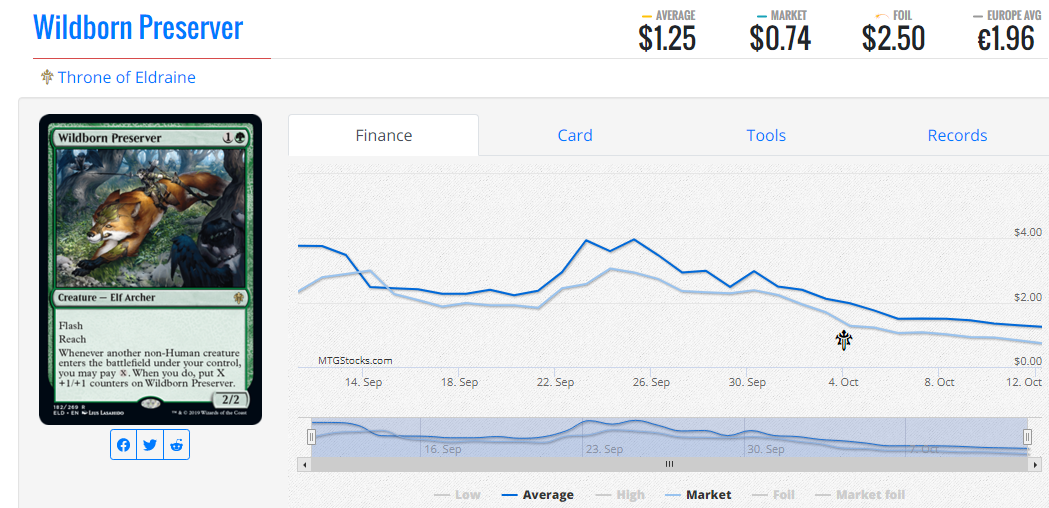
Task: Open the Throne of Eldraine set link
Action: [126, 77]
